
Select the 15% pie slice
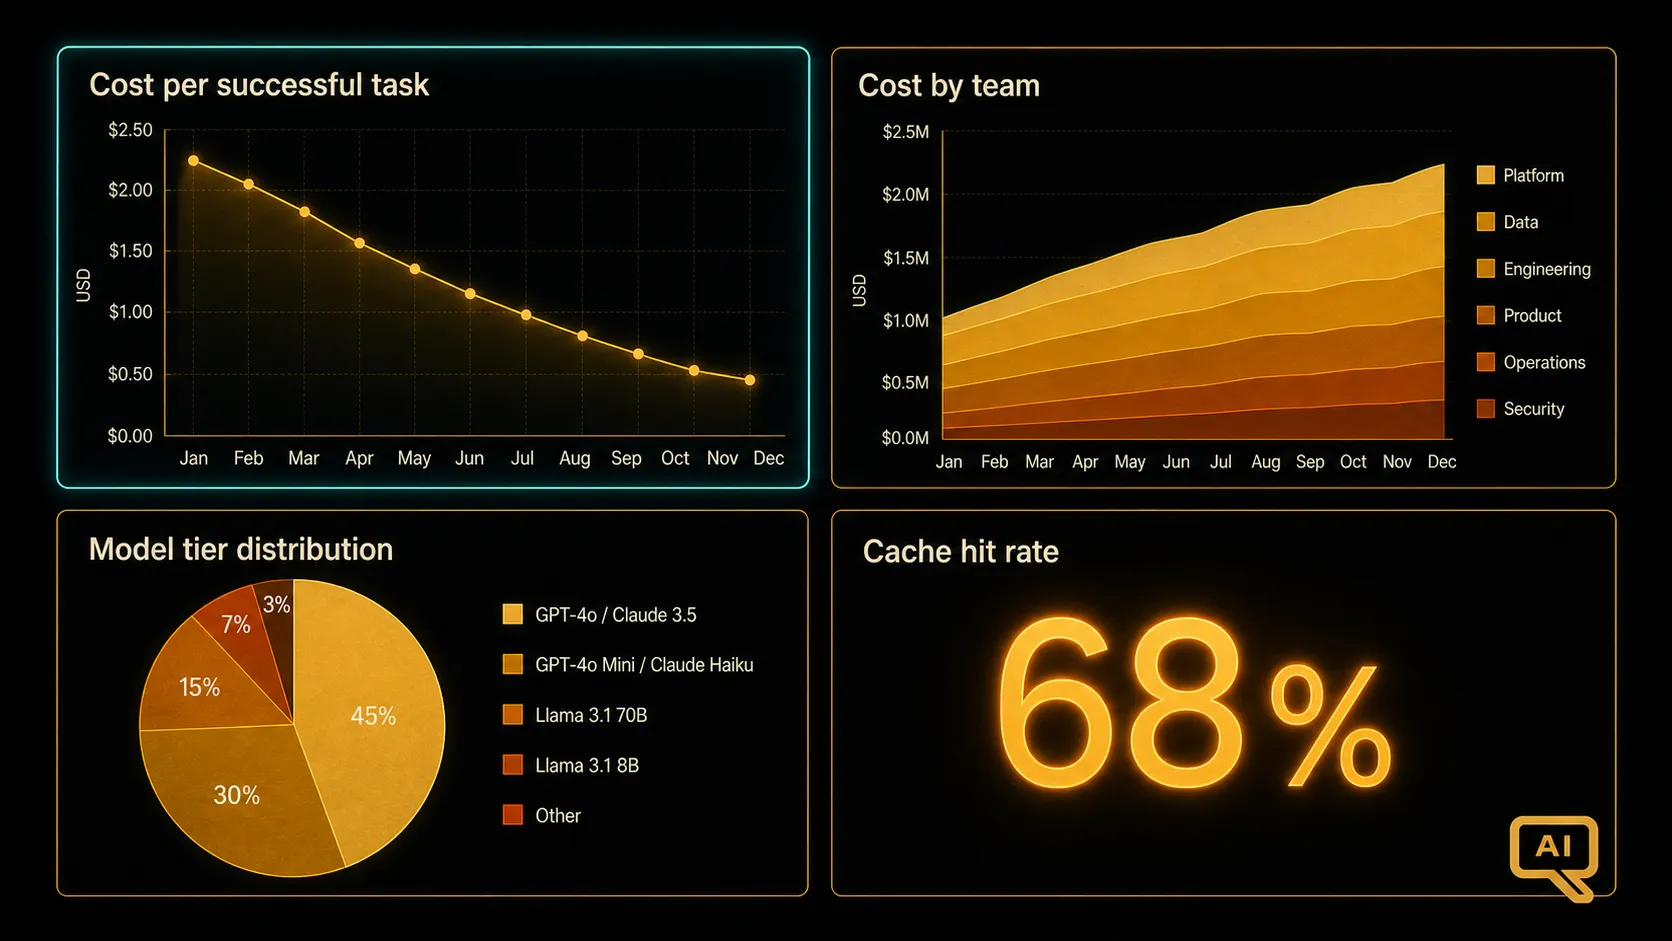pos(200,687)
